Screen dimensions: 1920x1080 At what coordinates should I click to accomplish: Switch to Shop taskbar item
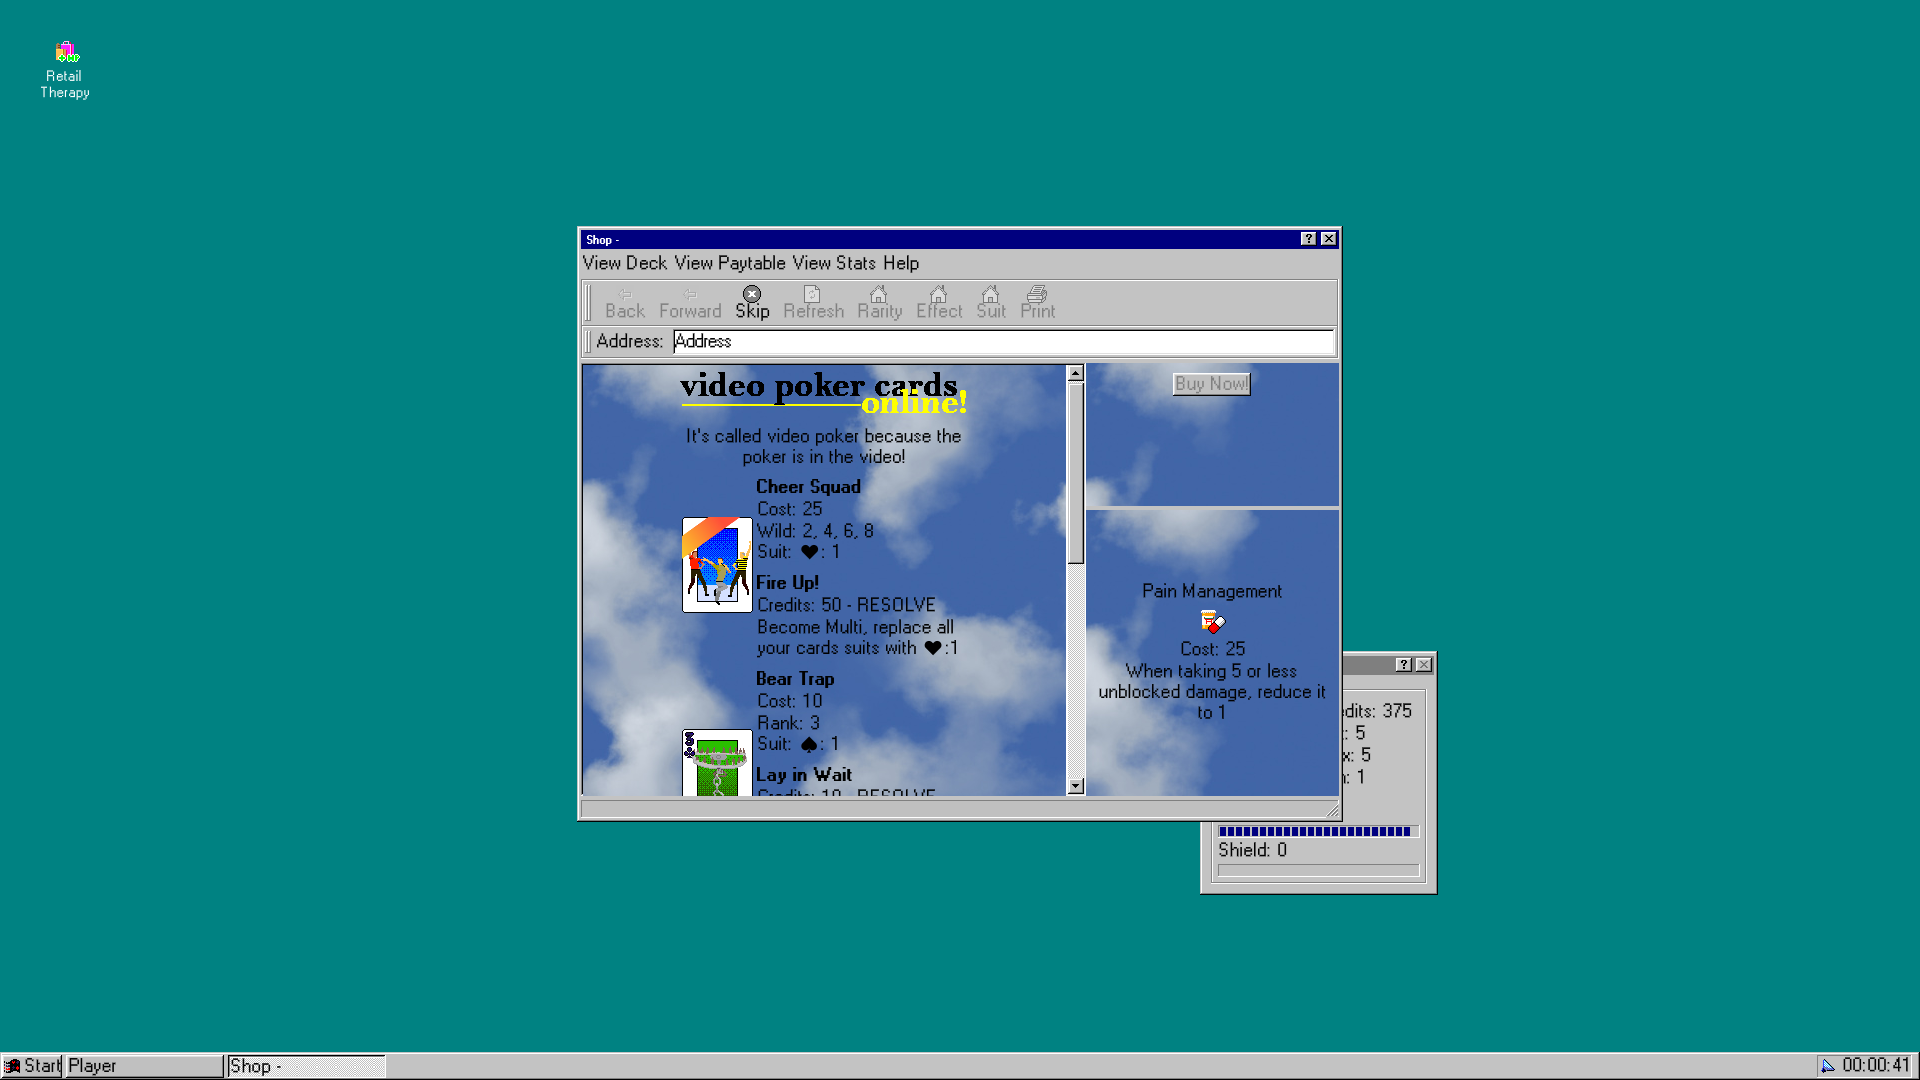306,1066
